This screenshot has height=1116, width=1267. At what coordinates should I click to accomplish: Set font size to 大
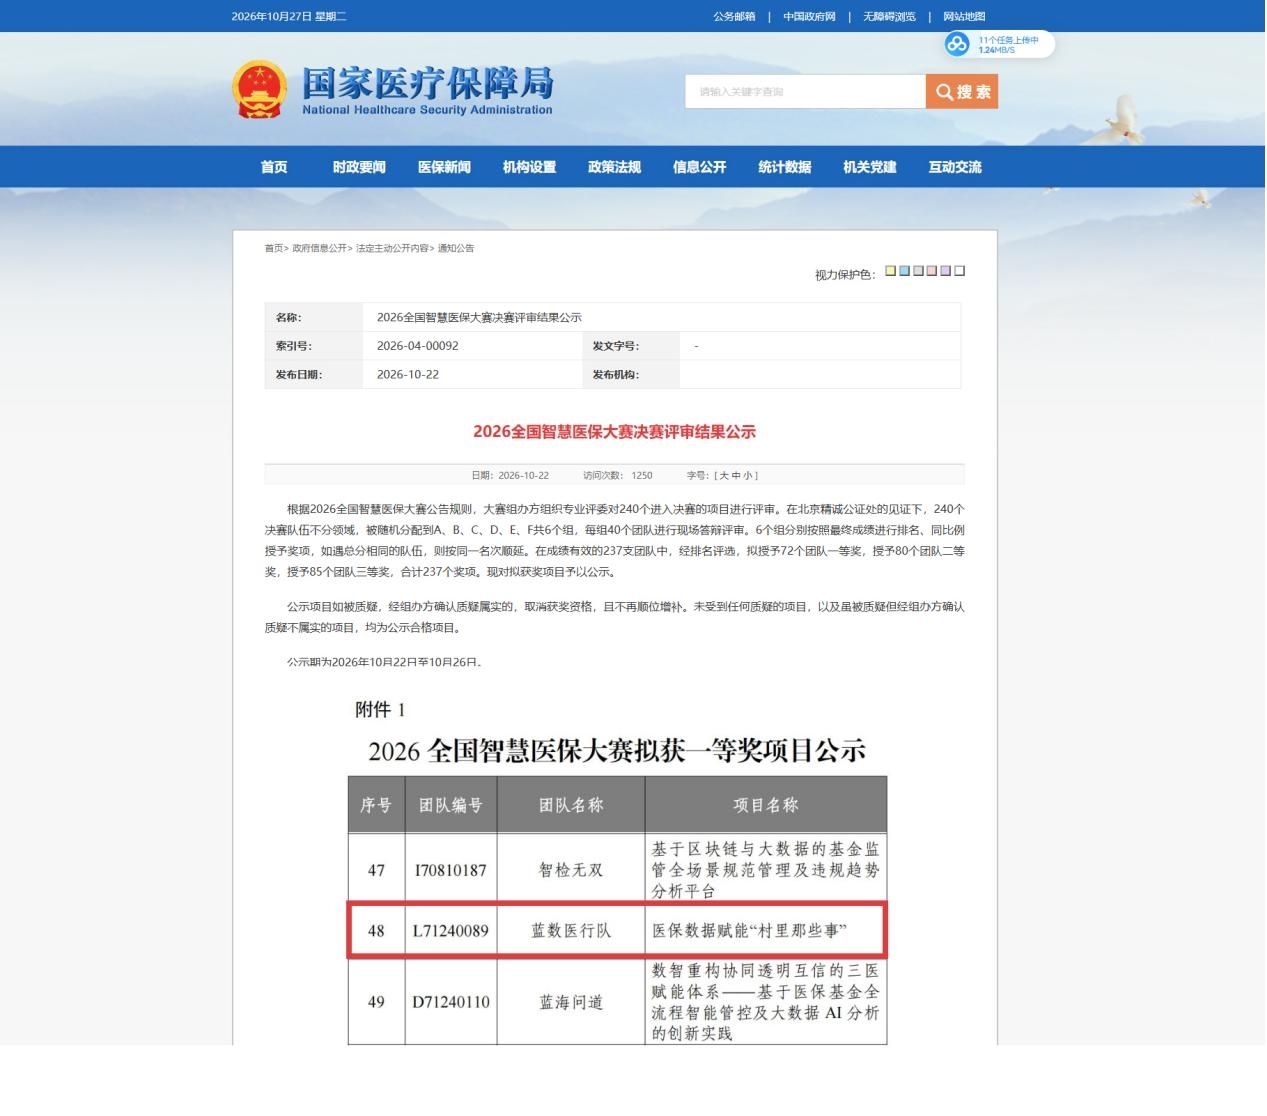pos(724,476)
